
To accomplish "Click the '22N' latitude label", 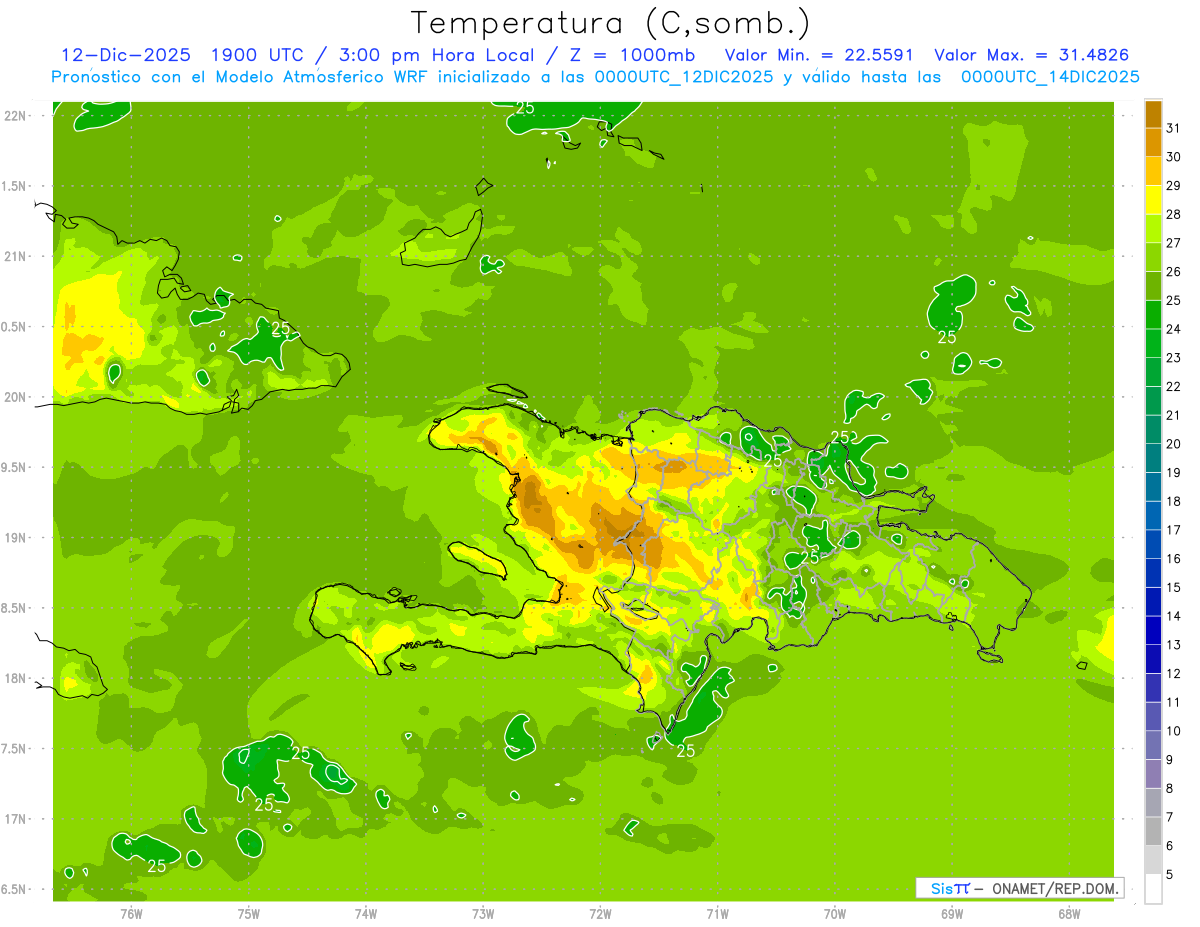I will click(x=16, y=115).
